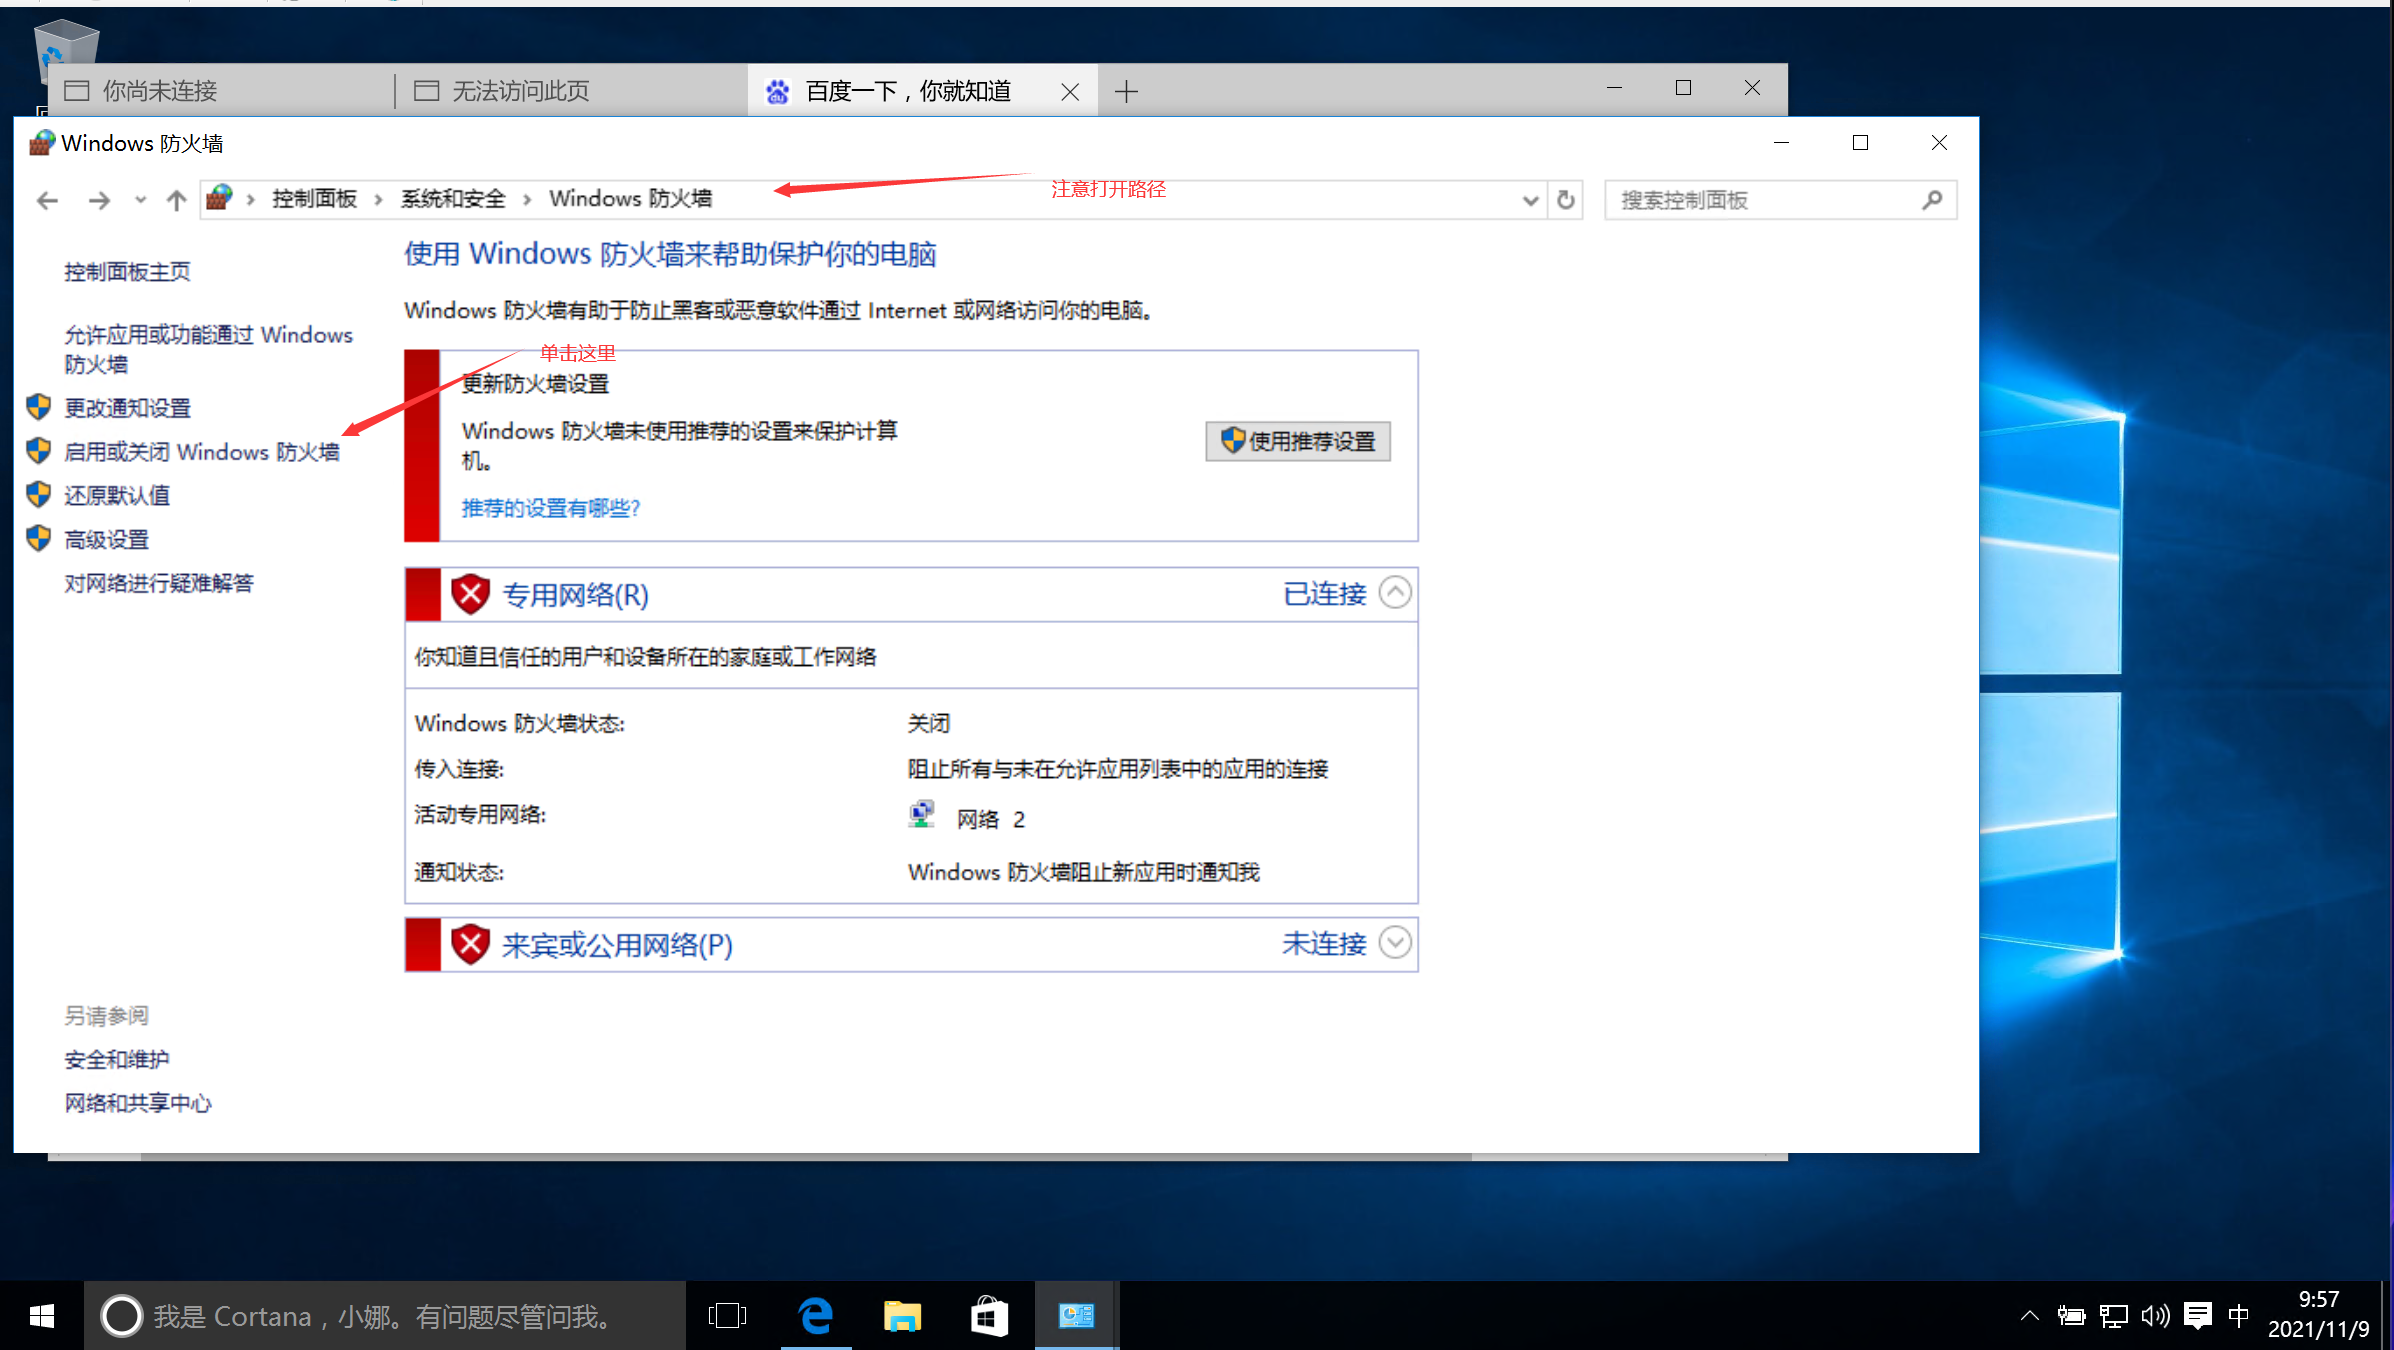Viewport: 2394px width, 1350px height.
Task: Click the 中 input method indicator
Action: pyautogui.click(x=2239, y=1316)
